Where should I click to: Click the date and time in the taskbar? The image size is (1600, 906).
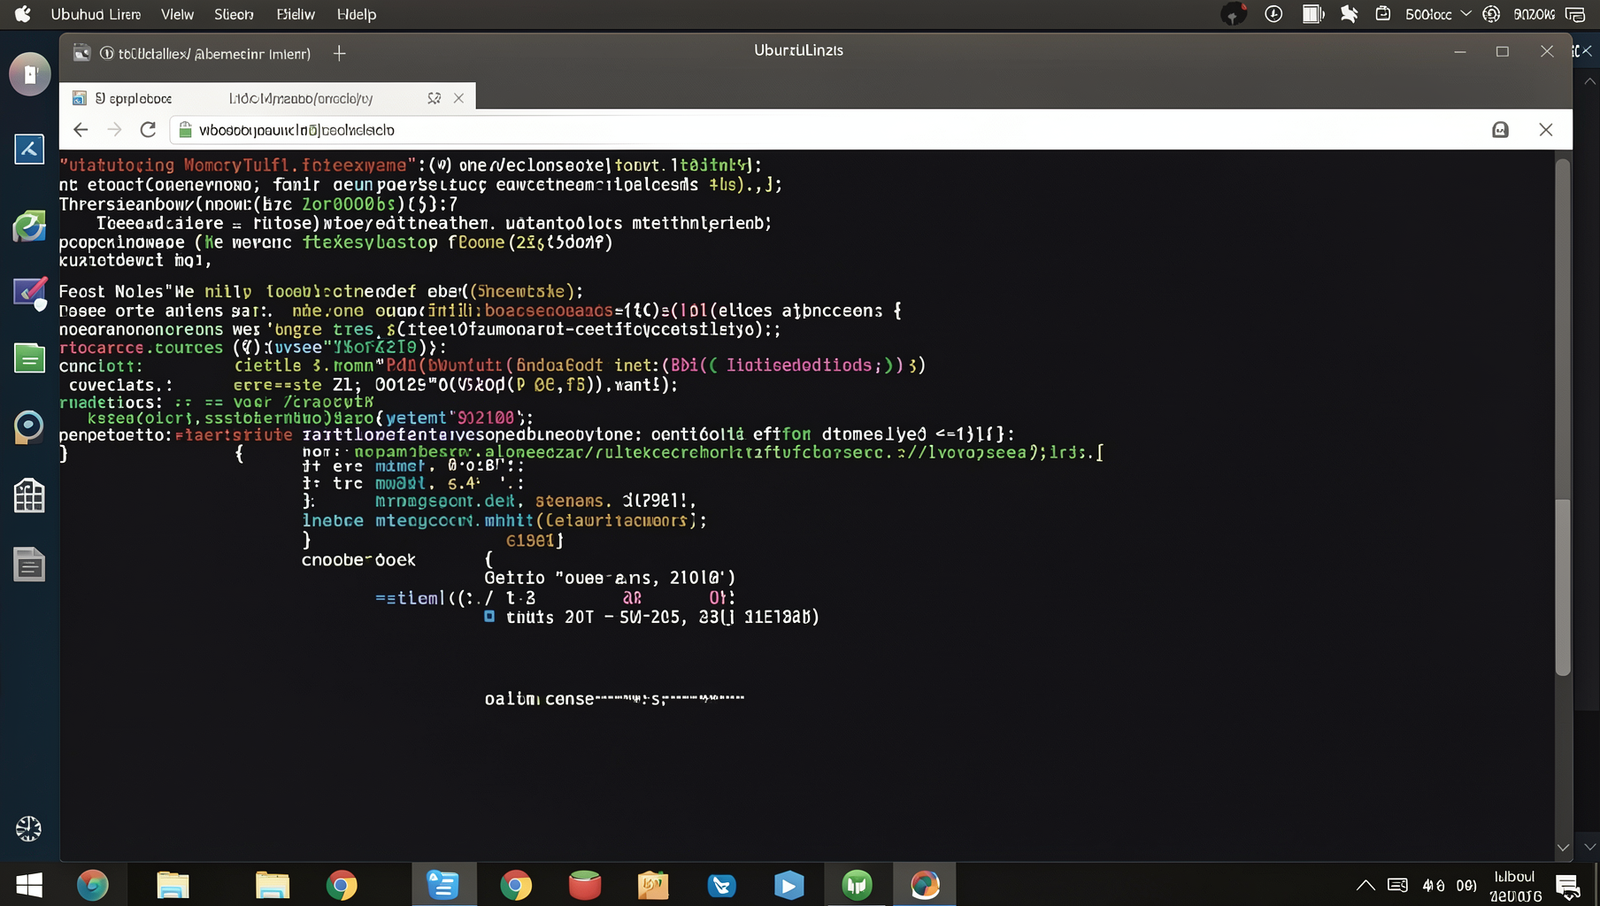pyautogui.click(x=1515, y=886)
